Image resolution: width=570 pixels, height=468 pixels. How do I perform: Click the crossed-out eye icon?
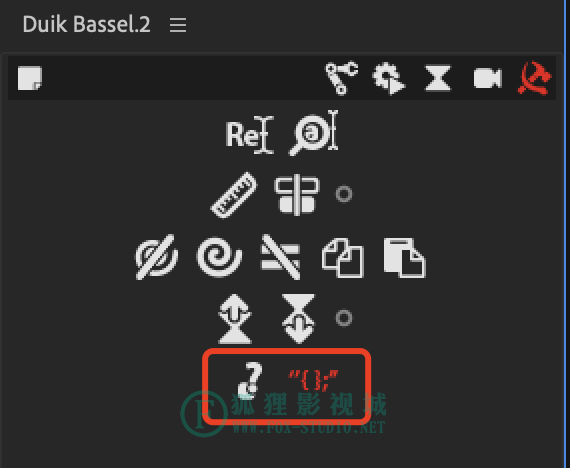157,257
